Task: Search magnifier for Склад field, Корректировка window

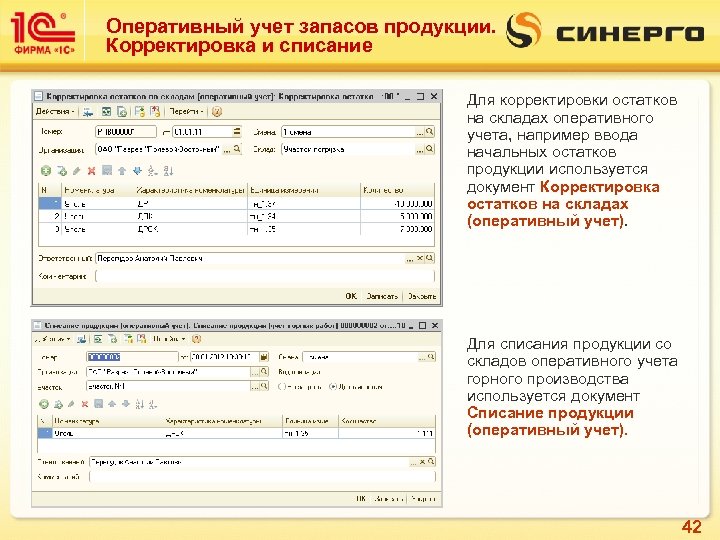Action: pyautogui.click(x=430, y=149)
